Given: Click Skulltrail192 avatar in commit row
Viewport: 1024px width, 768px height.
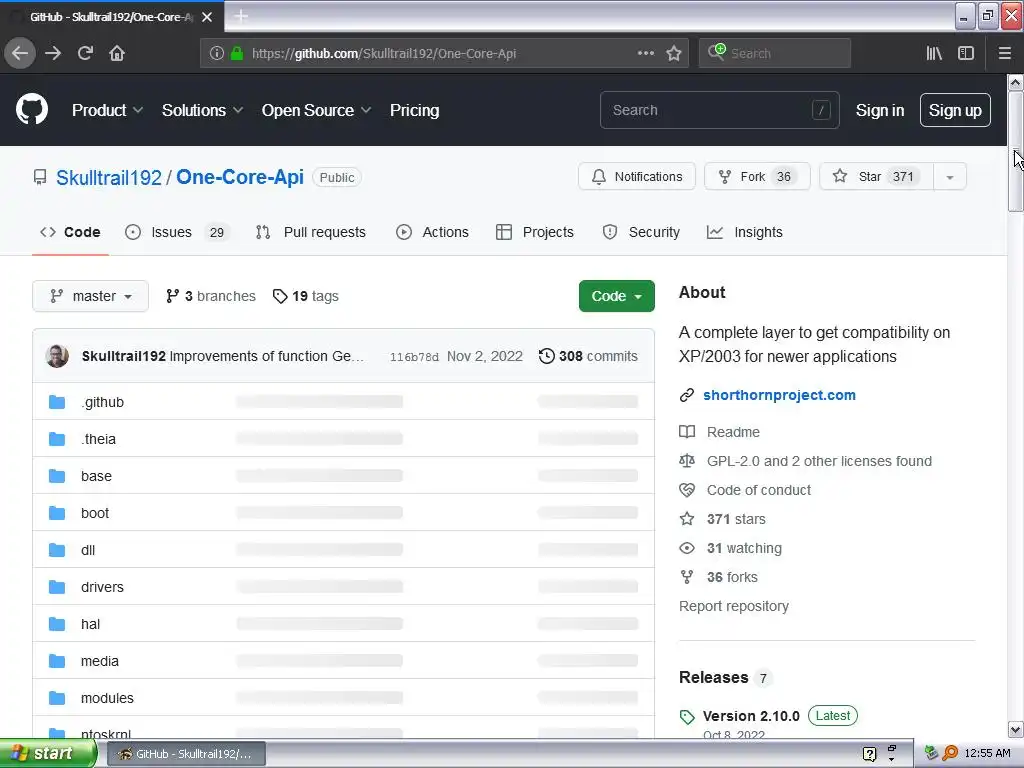Looking at the screenshot, I should click(57, 356).
